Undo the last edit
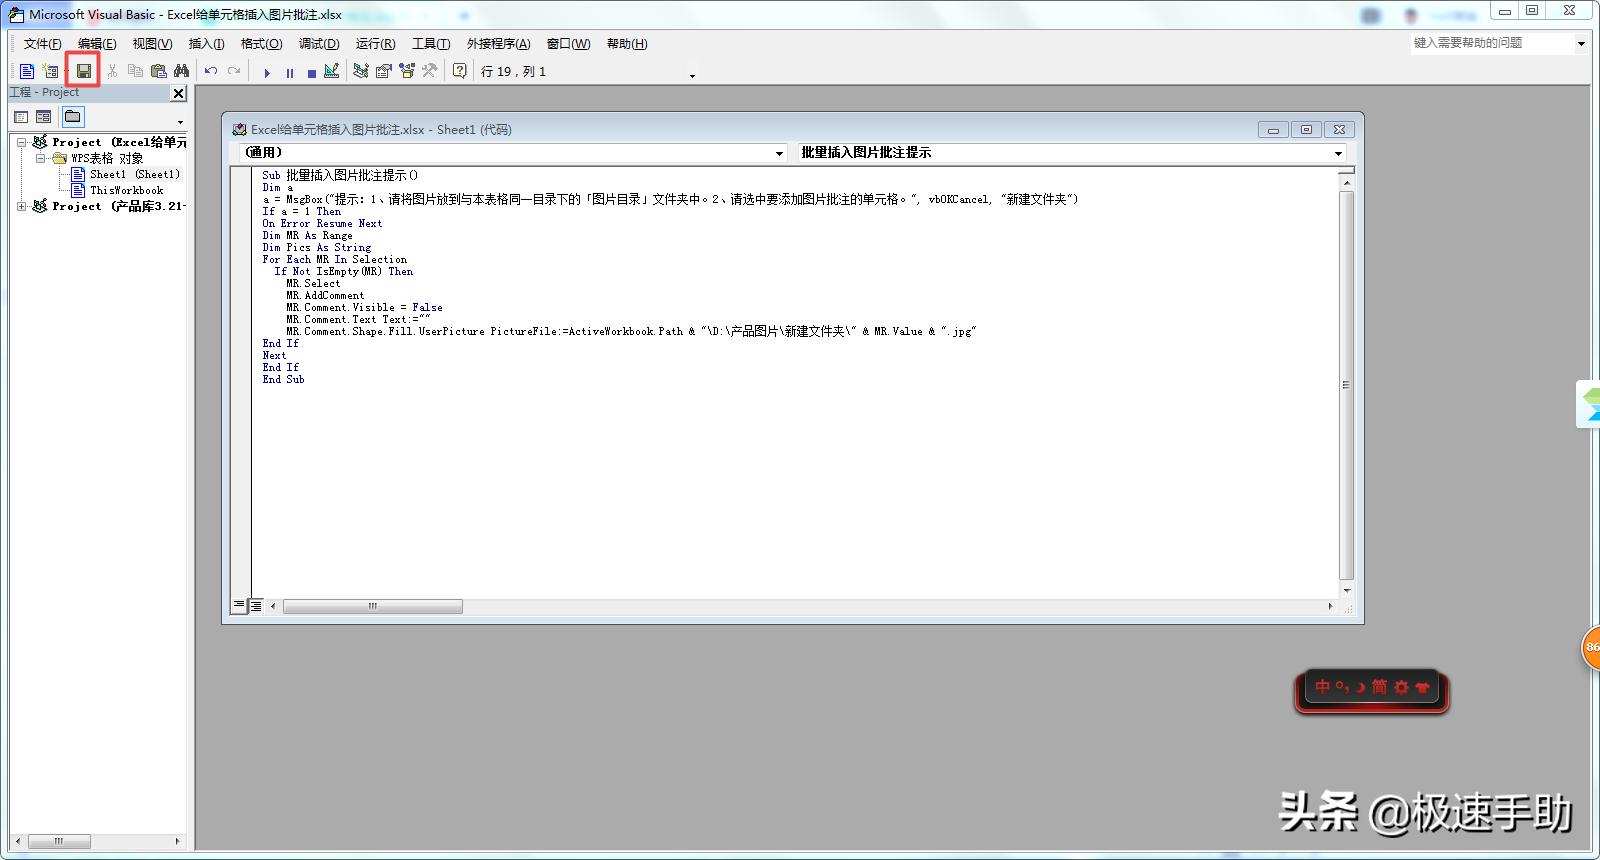The image size is (1600, 860). 211,71
